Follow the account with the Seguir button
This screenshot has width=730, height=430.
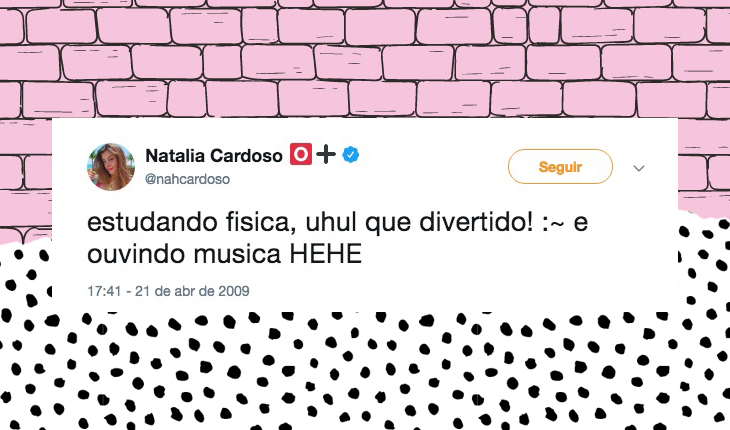pos(560,167)
